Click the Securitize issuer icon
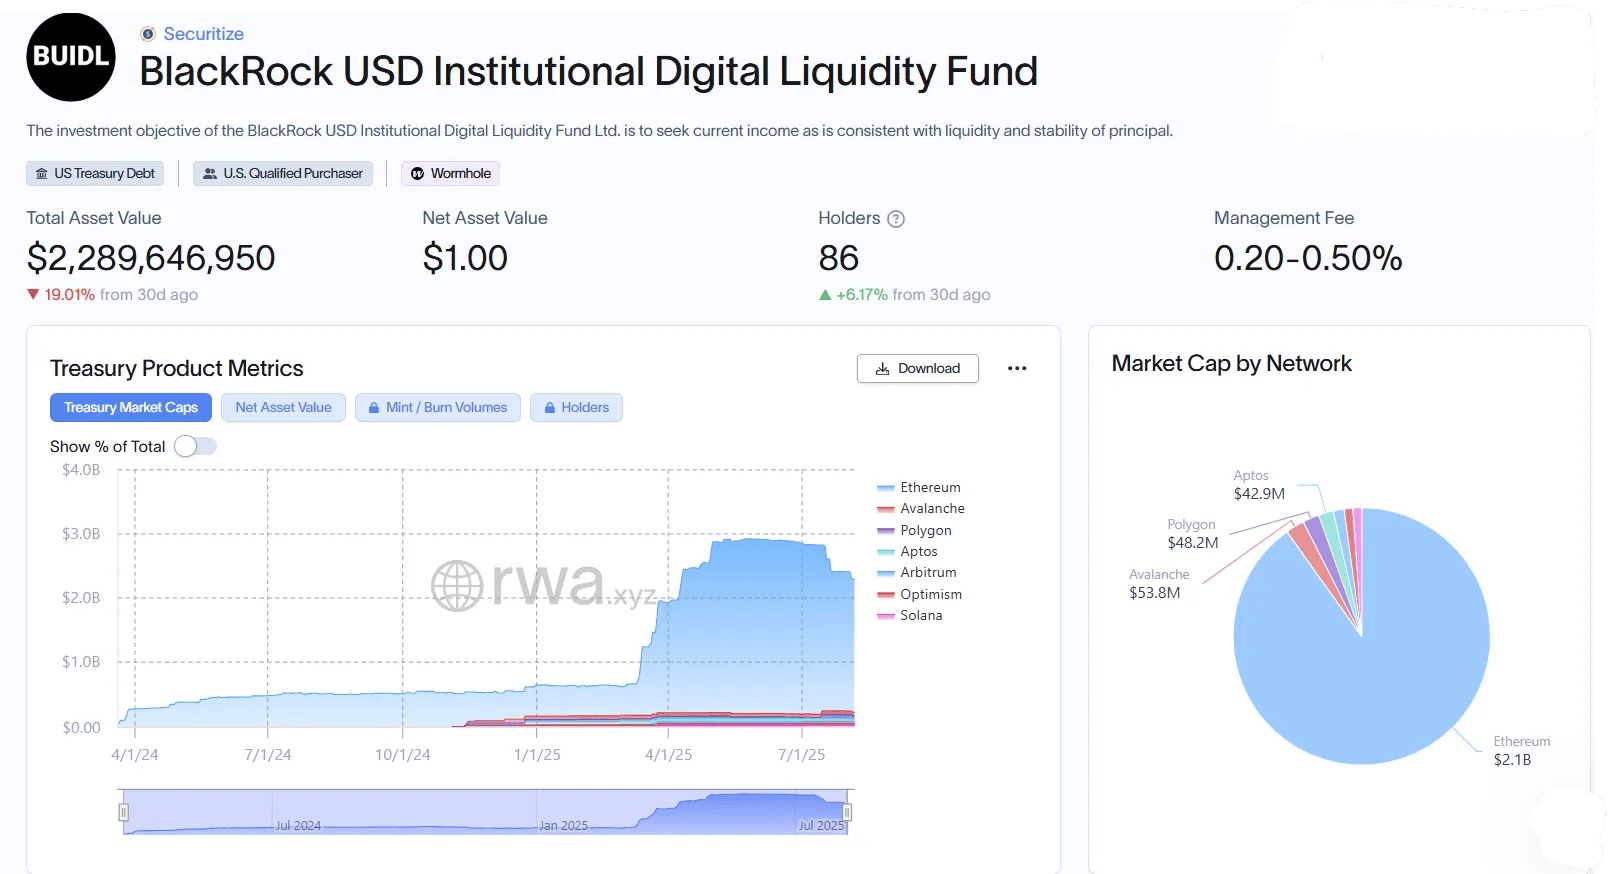 point(148,34)
